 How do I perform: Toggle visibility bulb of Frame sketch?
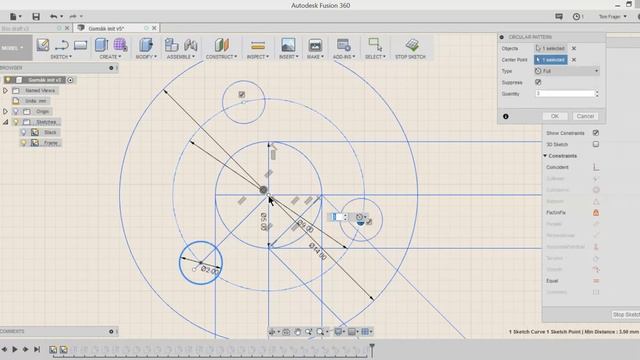pyautogui.click(x=24, y=143)
